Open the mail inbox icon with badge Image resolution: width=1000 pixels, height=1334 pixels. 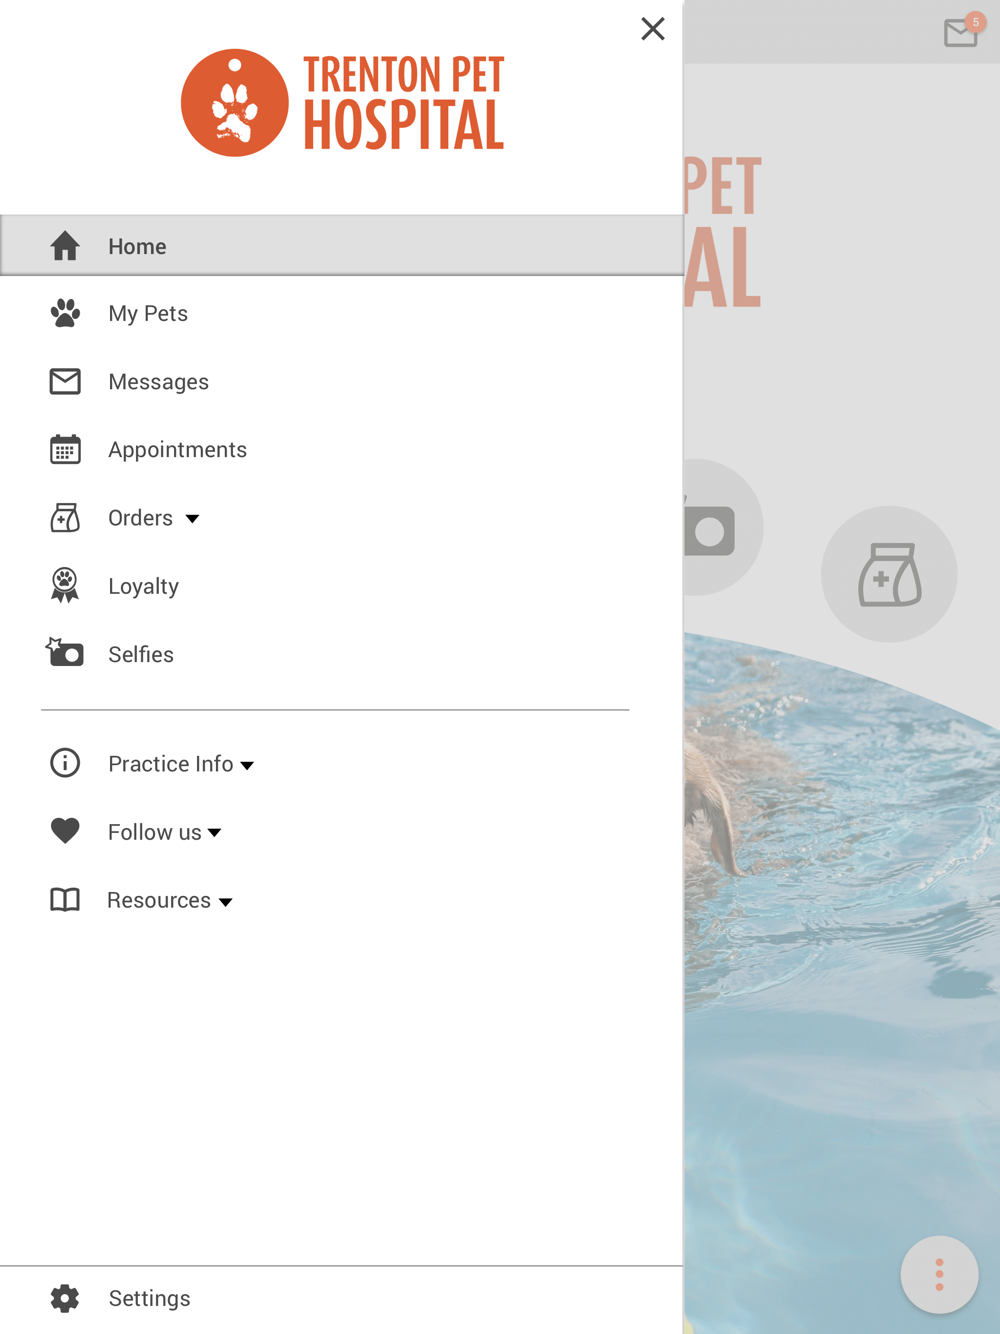pyautogui.click(x=961, y=33)
